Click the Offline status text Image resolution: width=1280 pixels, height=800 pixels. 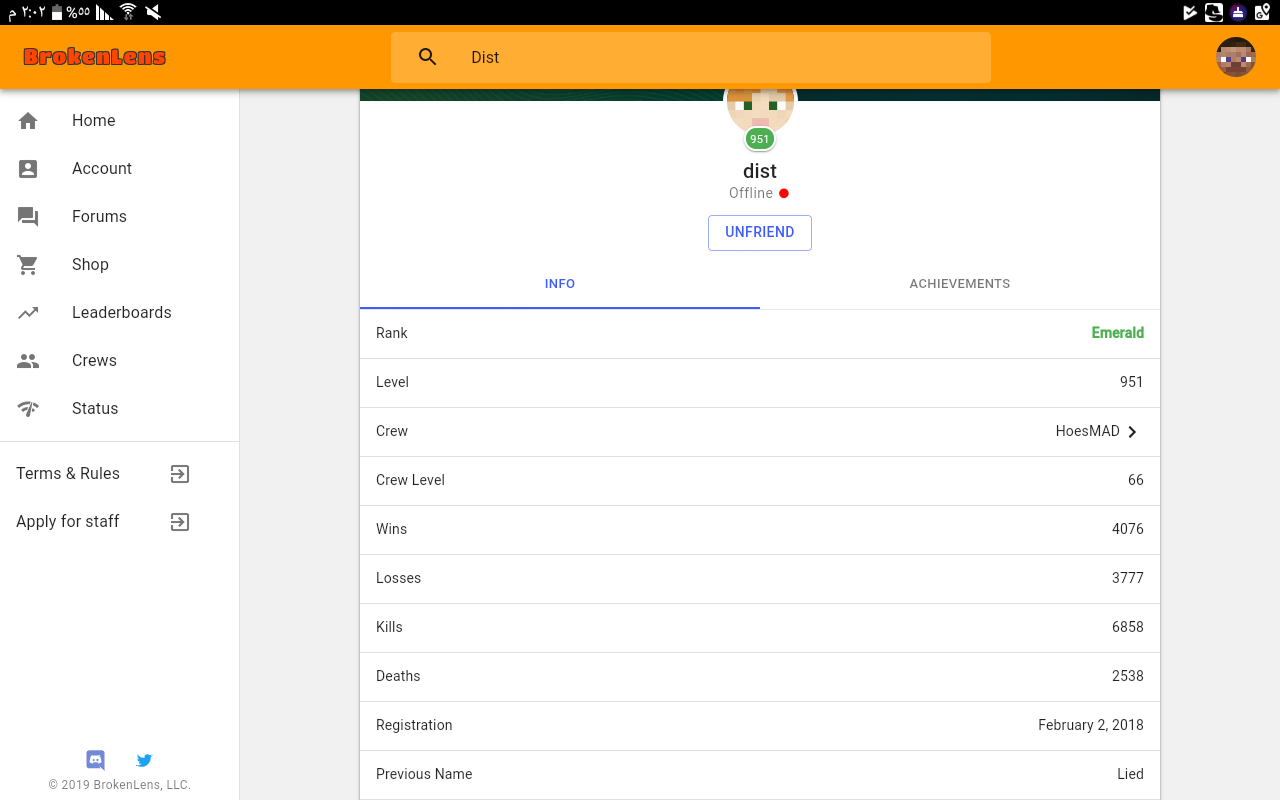(x=751, y=193)
